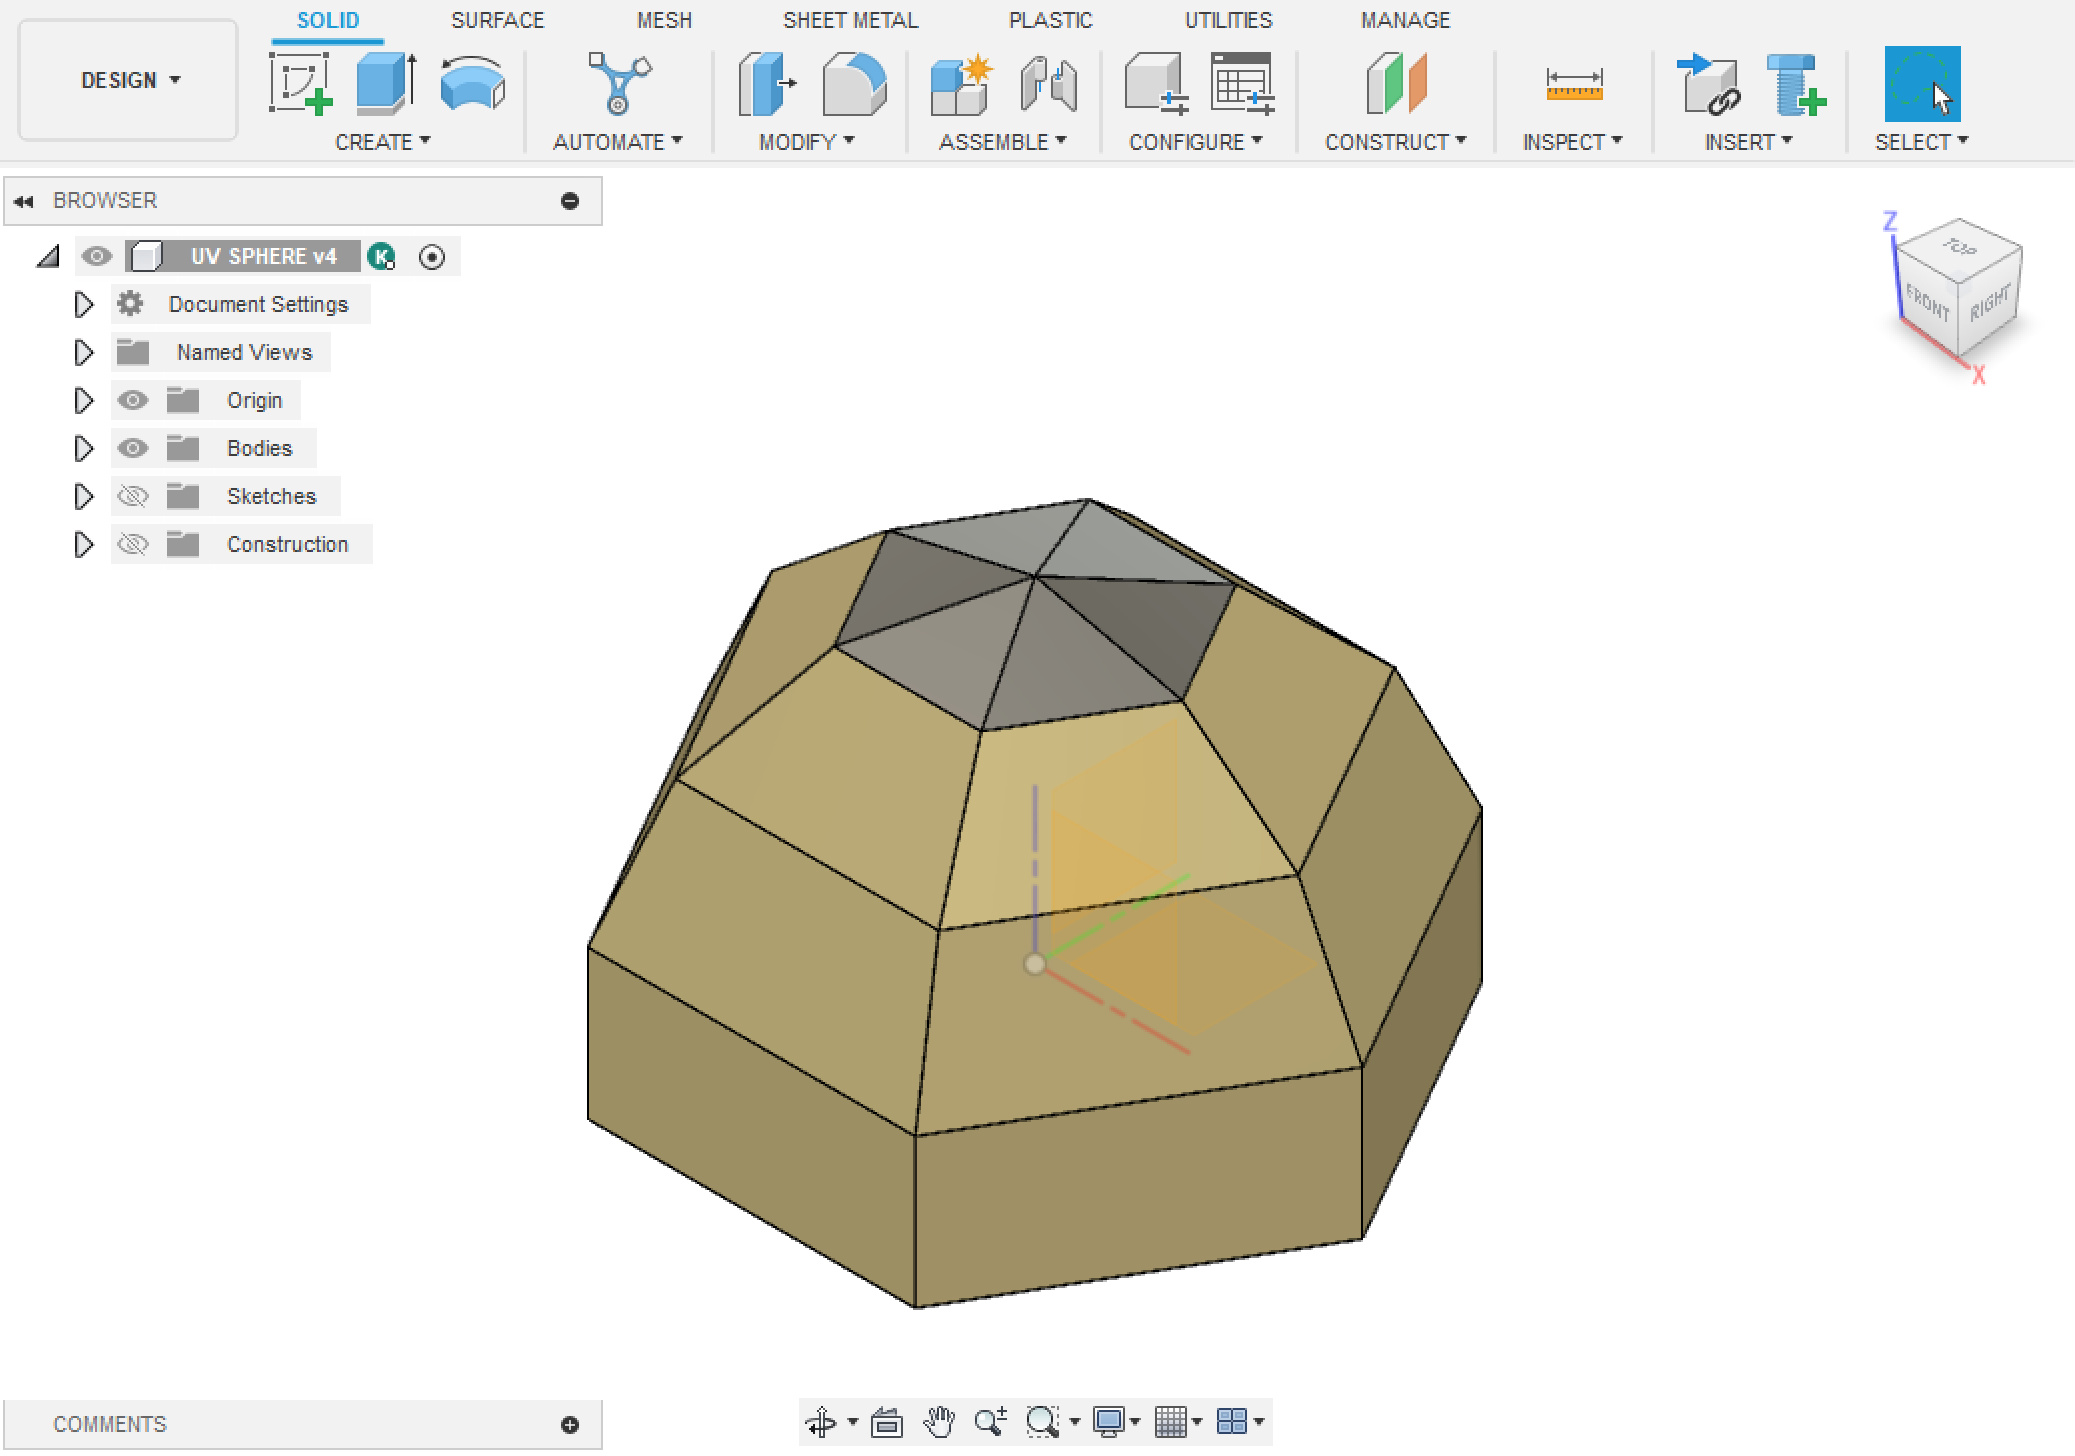
Task: Select the New Component icon
Action: [x=961, y=83]
